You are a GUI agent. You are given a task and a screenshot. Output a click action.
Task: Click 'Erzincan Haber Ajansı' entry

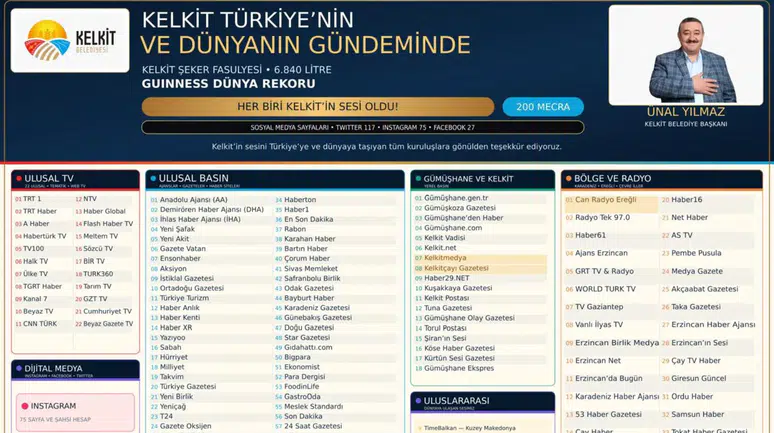(x=713, y=325)
